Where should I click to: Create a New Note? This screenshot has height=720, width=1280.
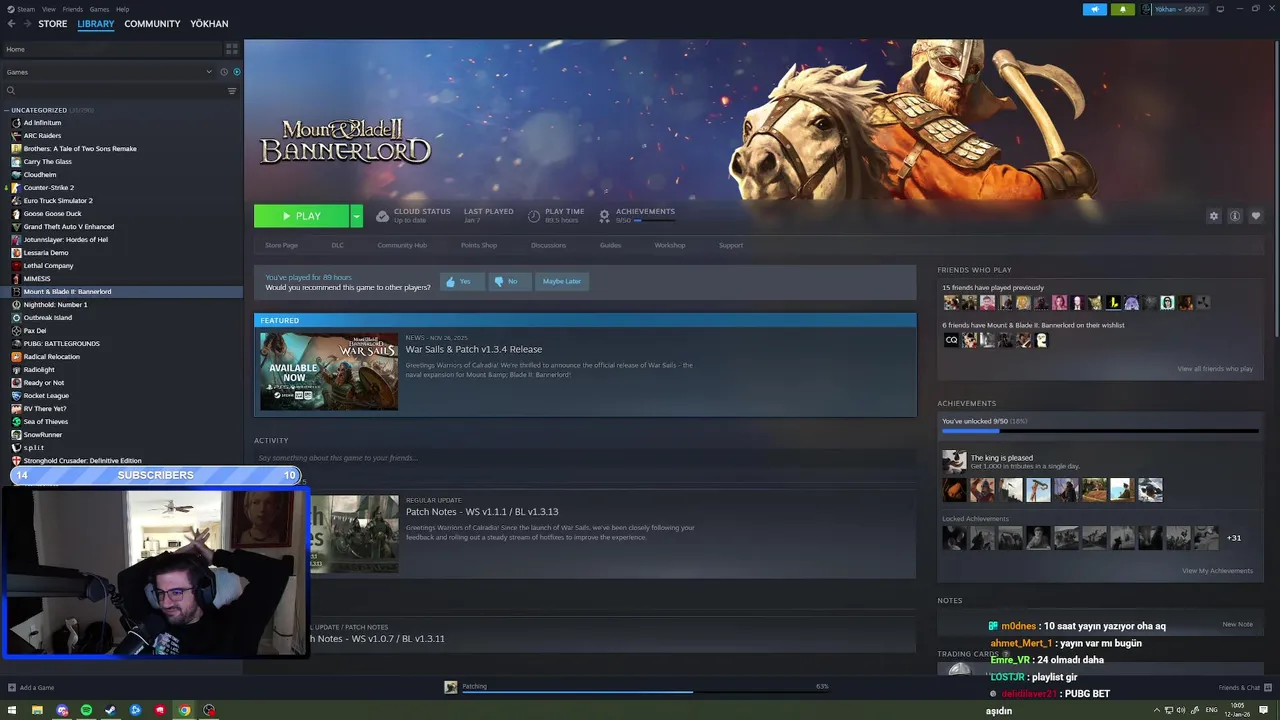click(1237, 624)
